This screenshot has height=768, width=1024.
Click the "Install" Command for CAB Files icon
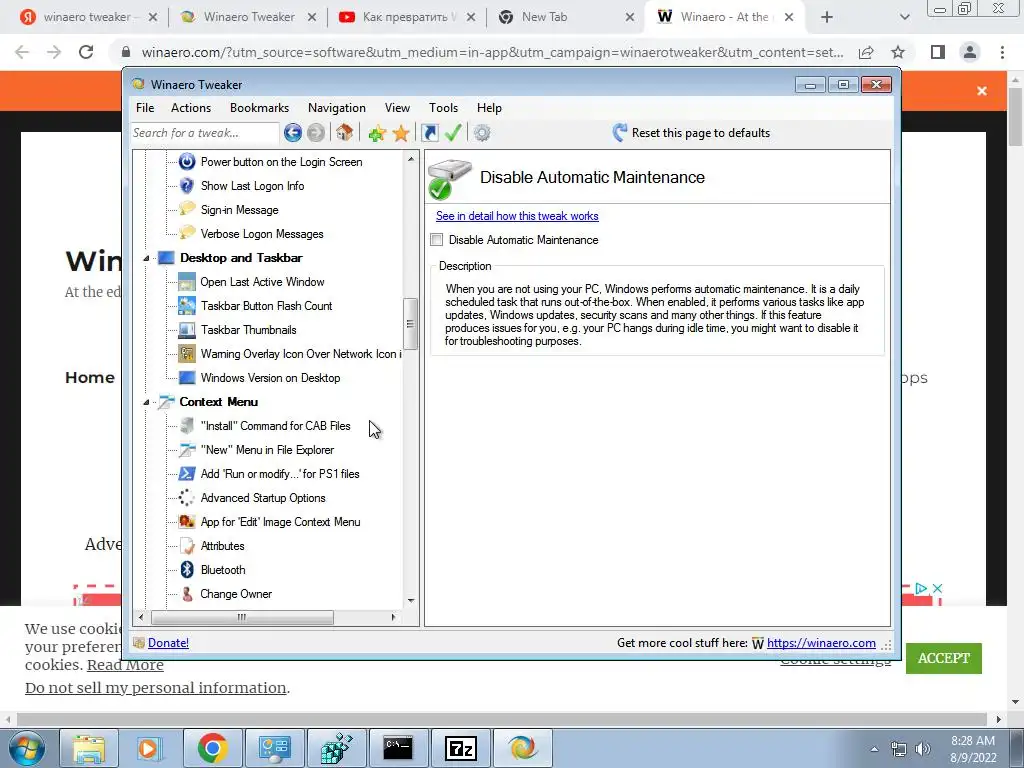[187, 426]
